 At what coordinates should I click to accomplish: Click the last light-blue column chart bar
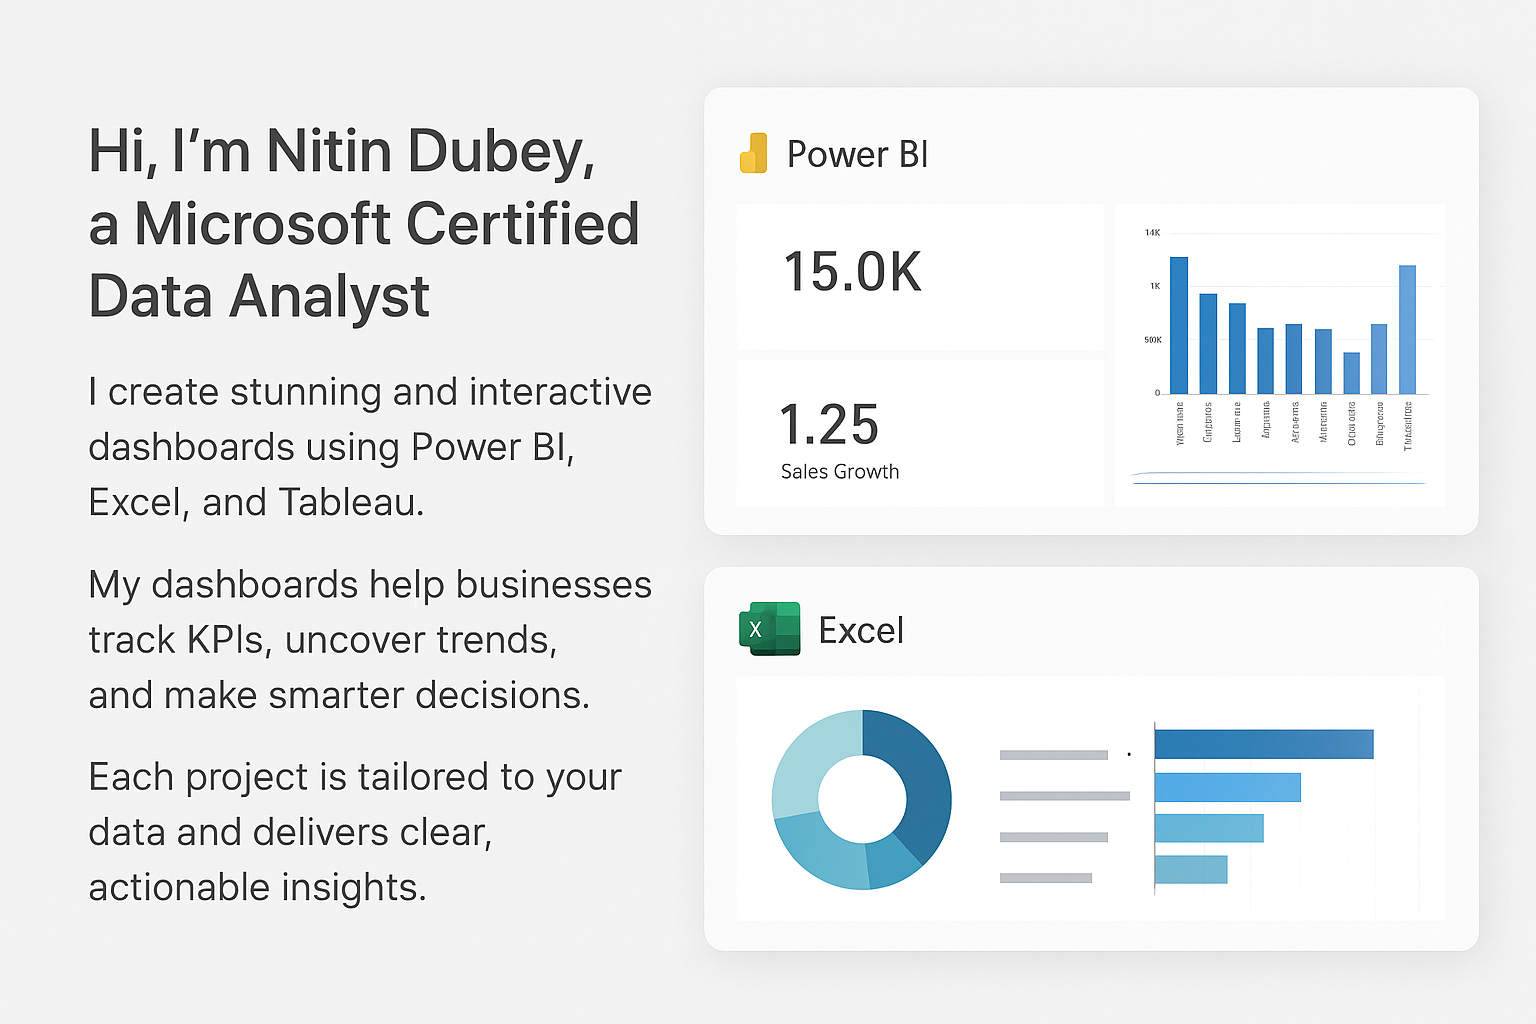pos(1407,329)
